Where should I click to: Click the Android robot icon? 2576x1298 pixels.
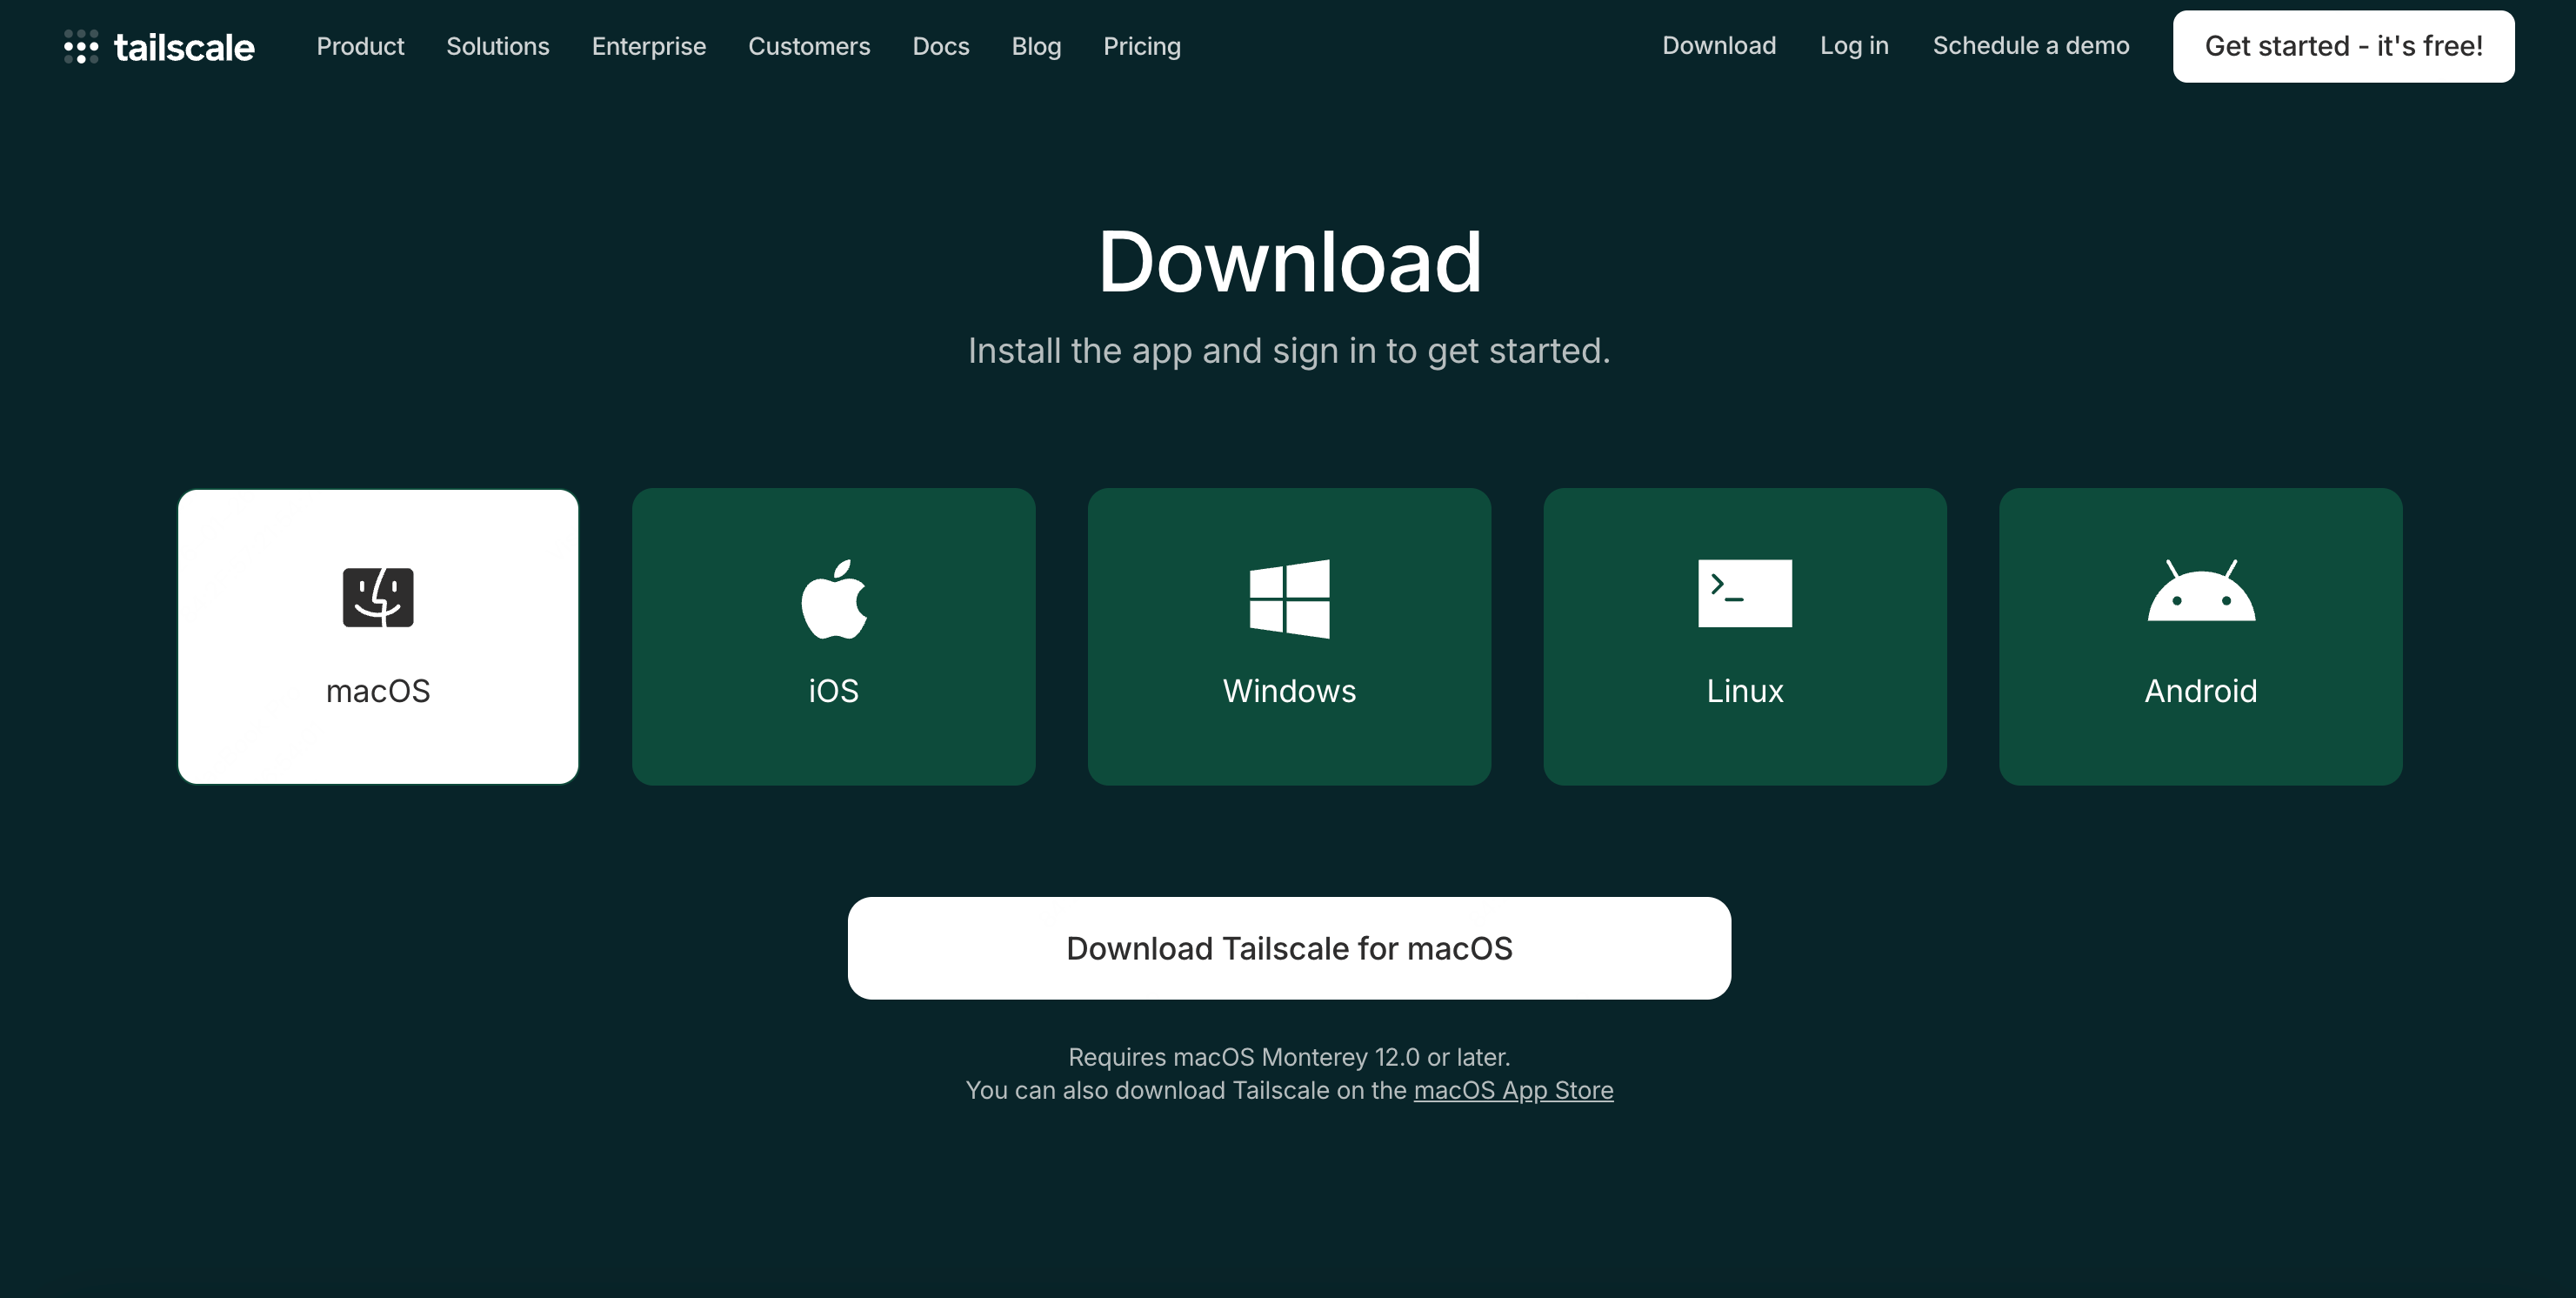pos(2201,591)
